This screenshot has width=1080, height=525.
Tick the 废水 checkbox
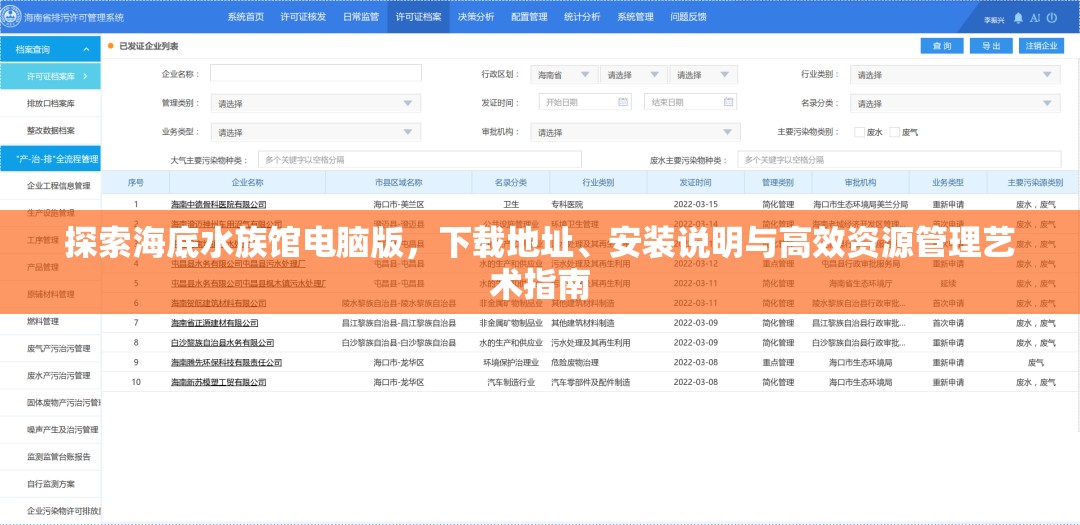(859, 132)
